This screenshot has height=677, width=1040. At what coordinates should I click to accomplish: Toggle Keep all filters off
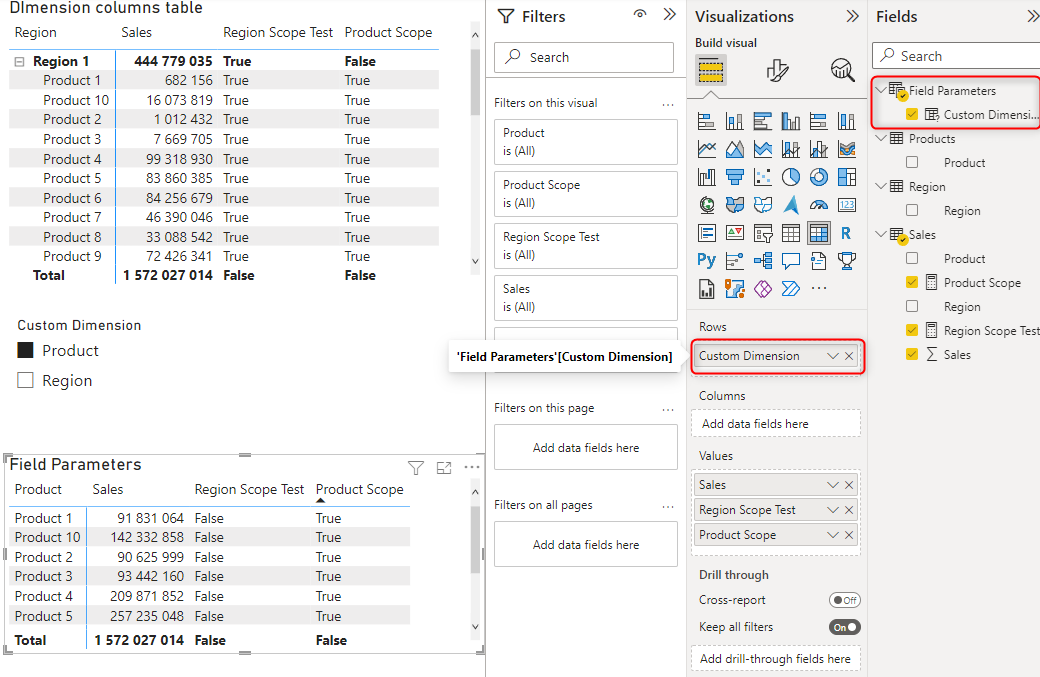[845, 627]
